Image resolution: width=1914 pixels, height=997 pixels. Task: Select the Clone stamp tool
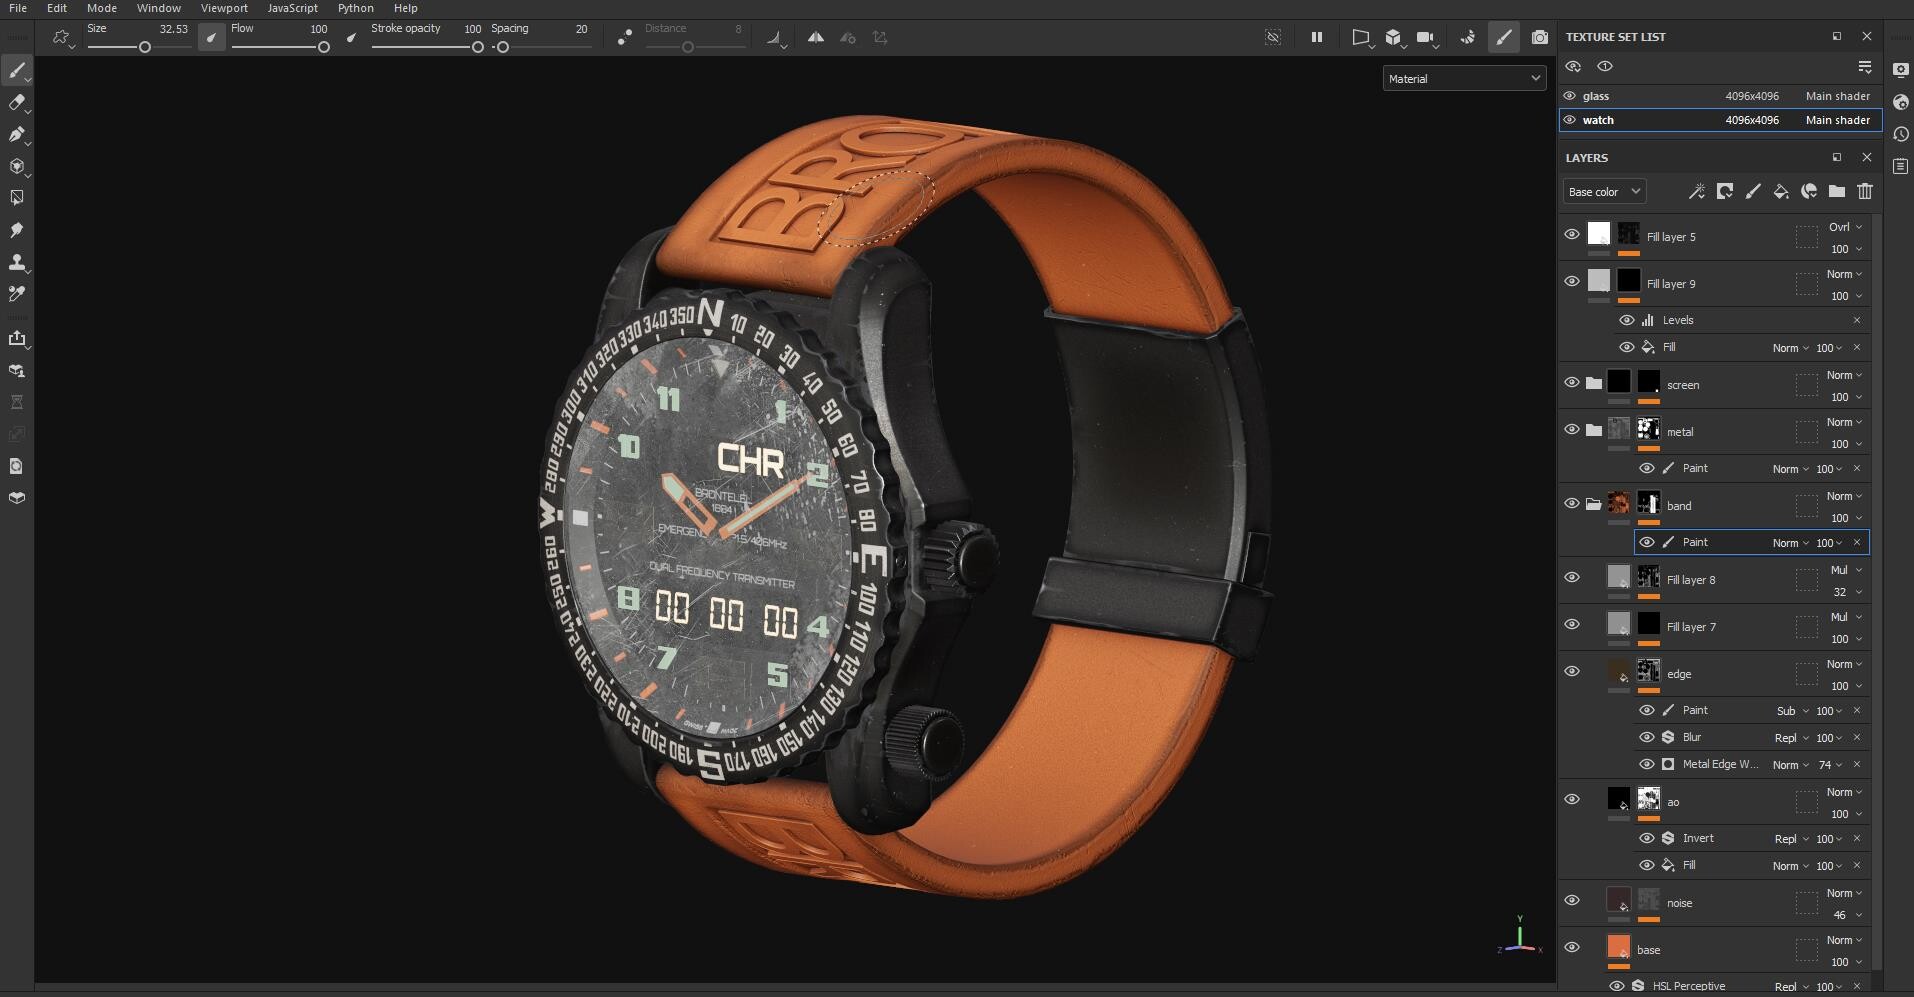[x=17, y=263]
